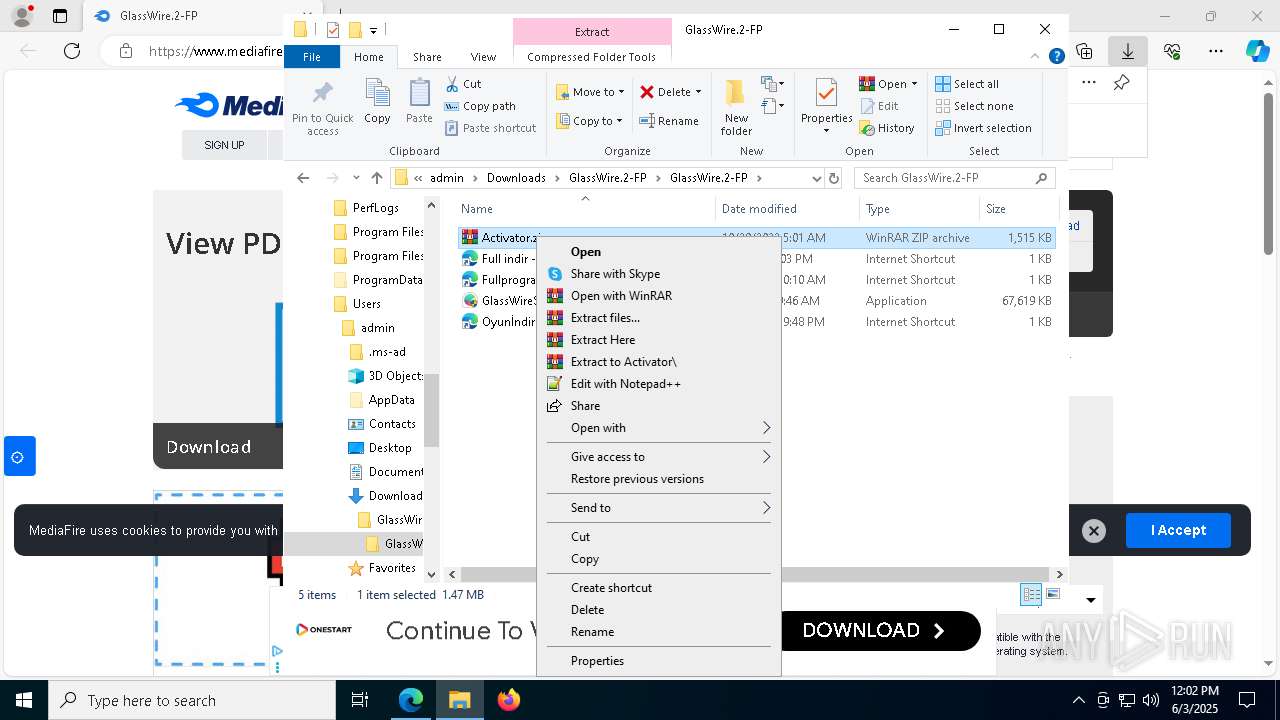Collapse the ribbon chevron
Image resolution: width=1280 pixels, height=720 pixels.
1036,57
